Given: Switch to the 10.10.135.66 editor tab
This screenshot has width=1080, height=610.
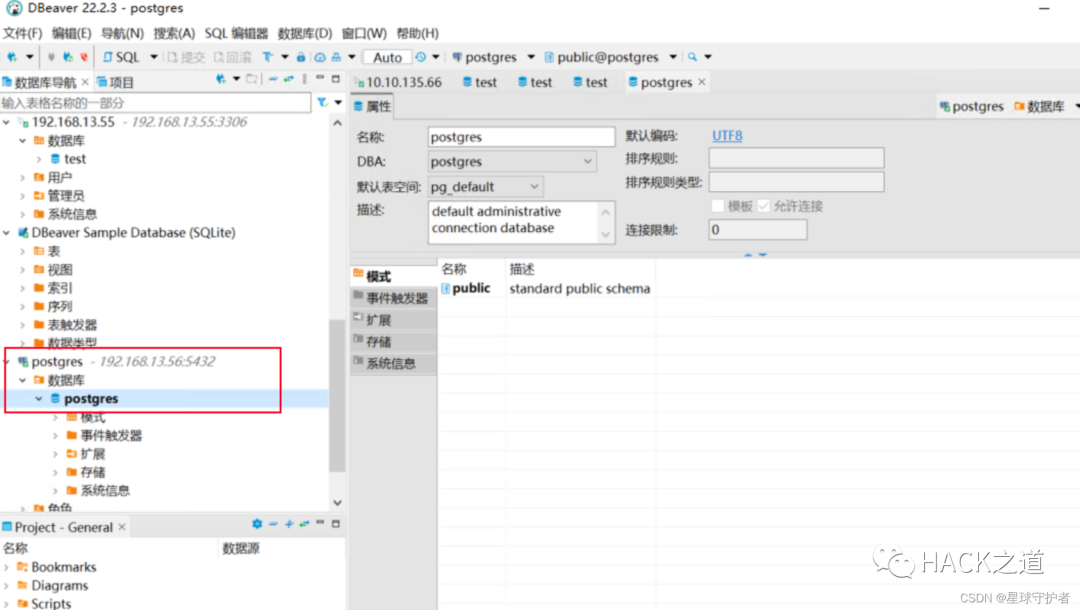Looking at the screenshot, I should click(x=397, y=83).
